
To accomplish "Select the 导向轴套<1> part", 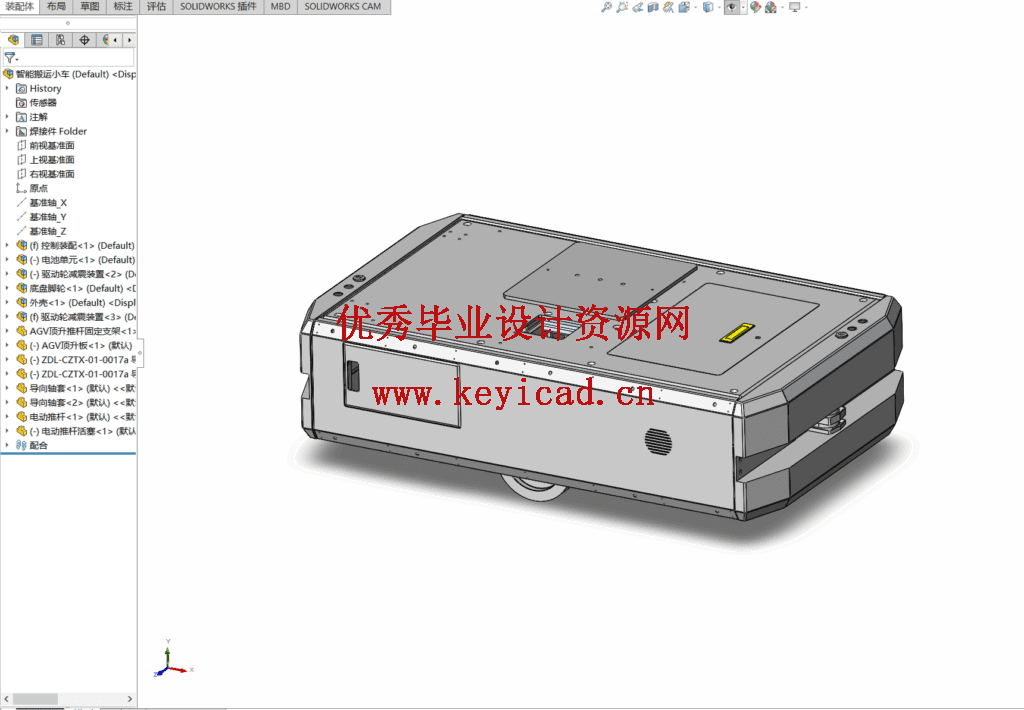I will [x=76, y=388].
